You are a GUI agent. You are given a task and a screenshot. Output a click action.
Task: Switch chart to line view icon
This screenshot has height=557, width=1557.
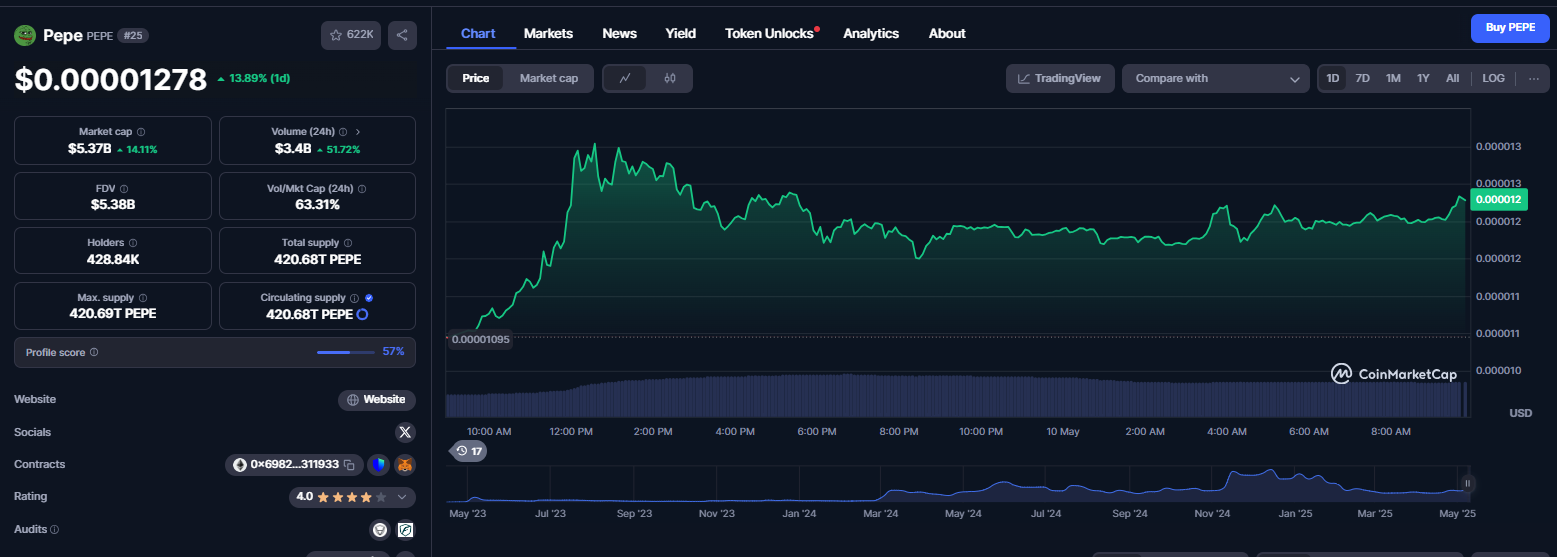626,78
